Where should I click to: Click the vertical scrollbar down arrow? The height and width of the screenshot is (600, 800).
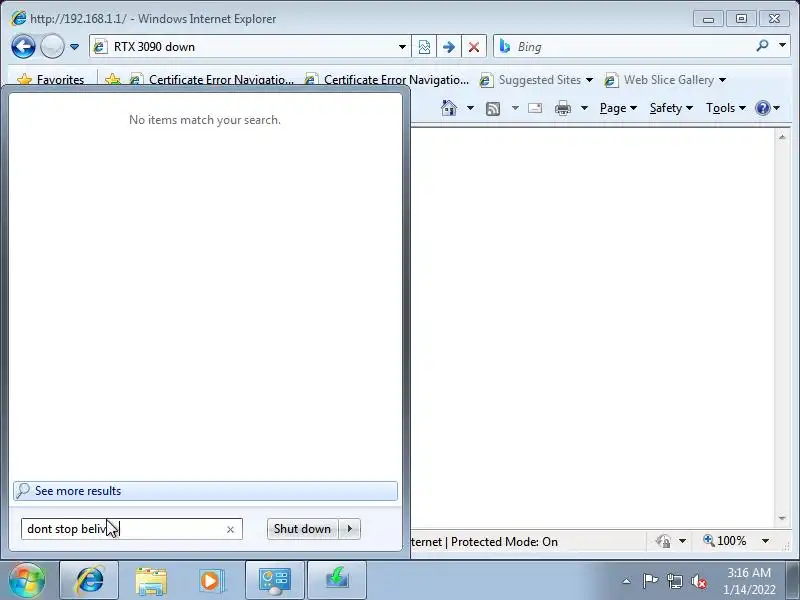[x=782, y=518]
